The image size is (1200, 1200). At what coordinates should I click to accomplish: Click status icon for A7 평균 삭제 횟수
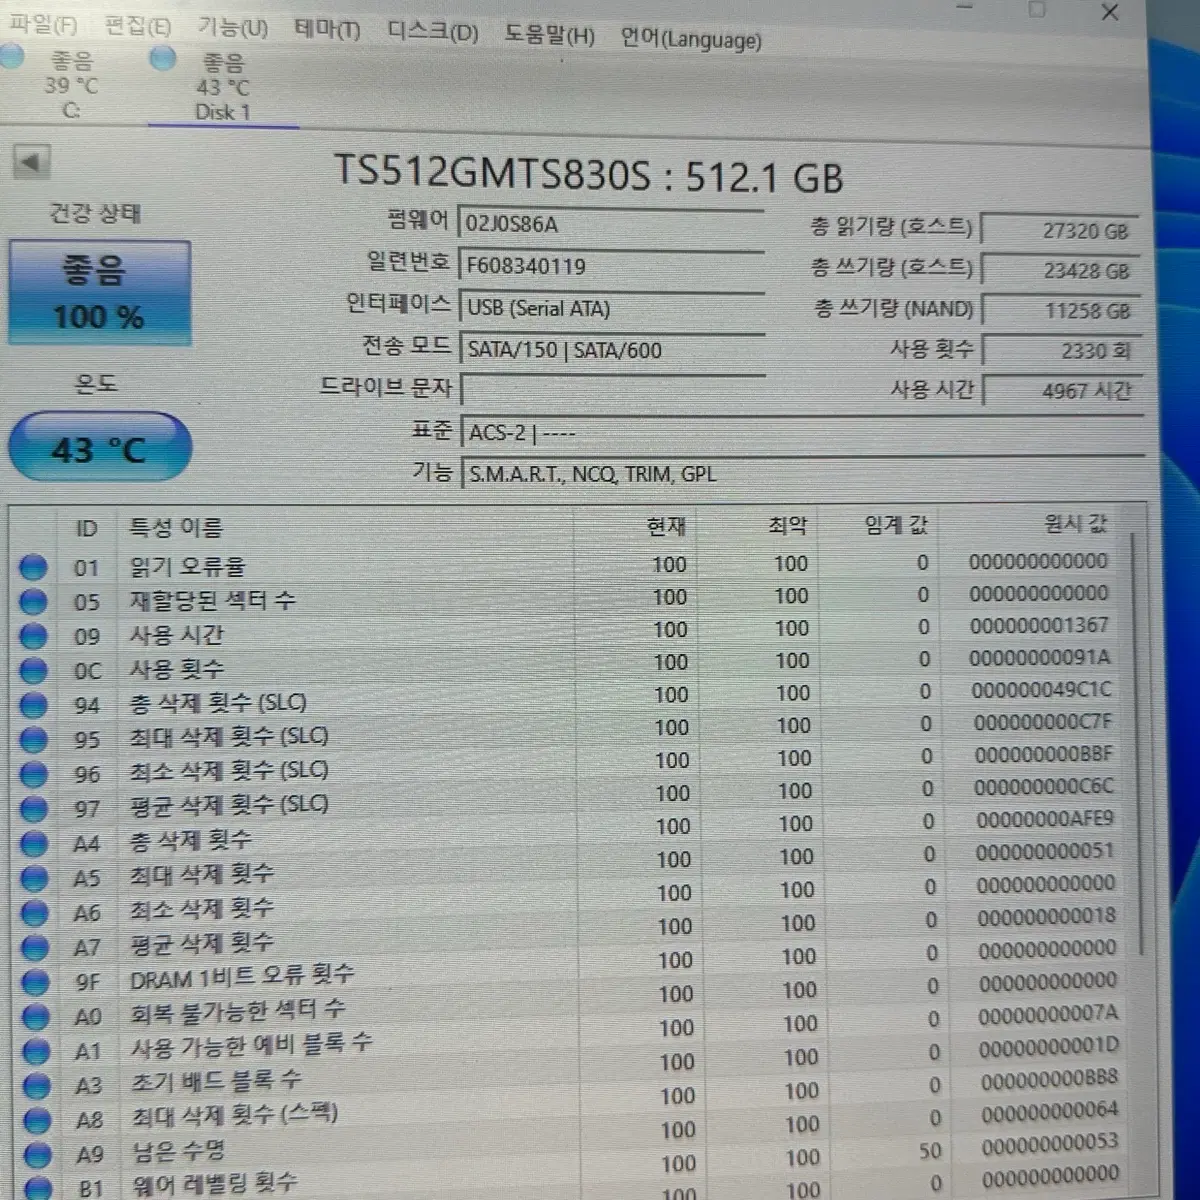34,948
